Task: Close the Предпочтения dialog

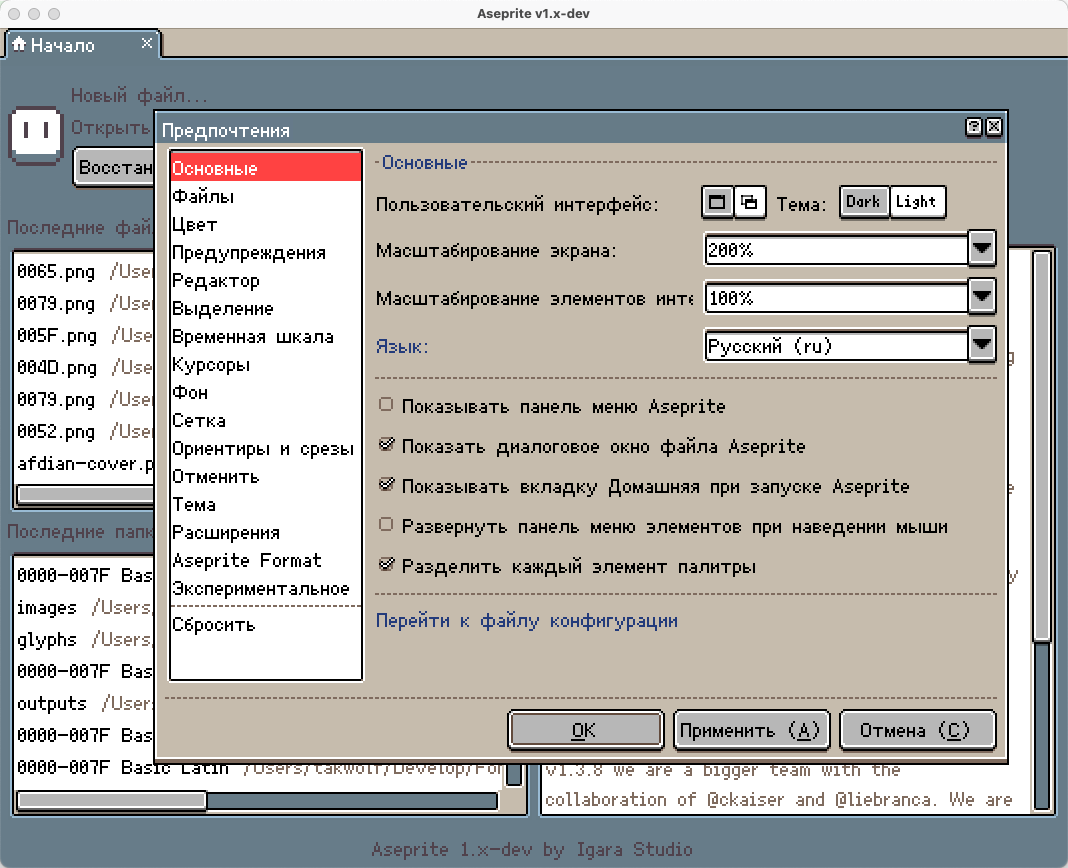Action: pos(994,127)
